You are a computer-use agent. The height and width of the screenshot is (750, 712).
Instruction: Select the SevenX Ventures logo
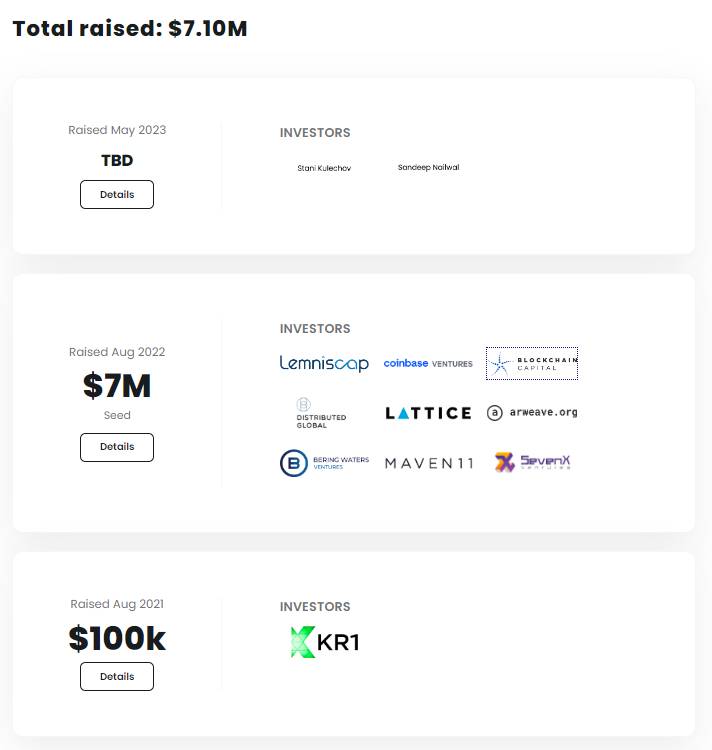click(532, 462)
